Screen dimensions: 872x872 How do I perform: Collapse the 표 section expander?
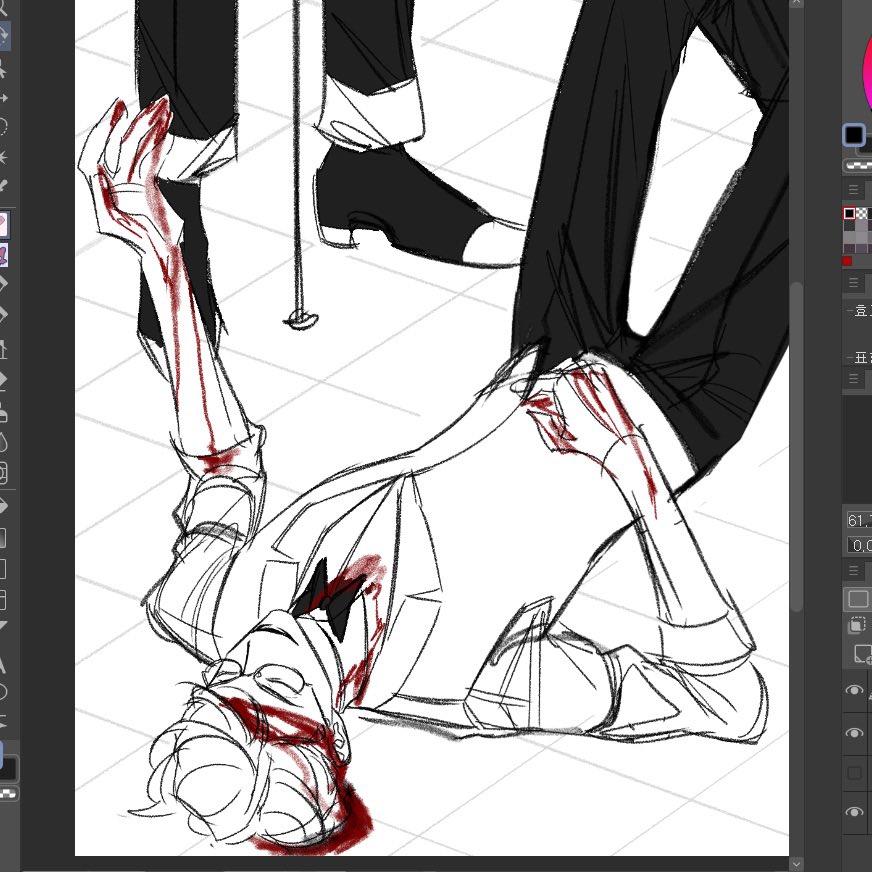point(849,358)
